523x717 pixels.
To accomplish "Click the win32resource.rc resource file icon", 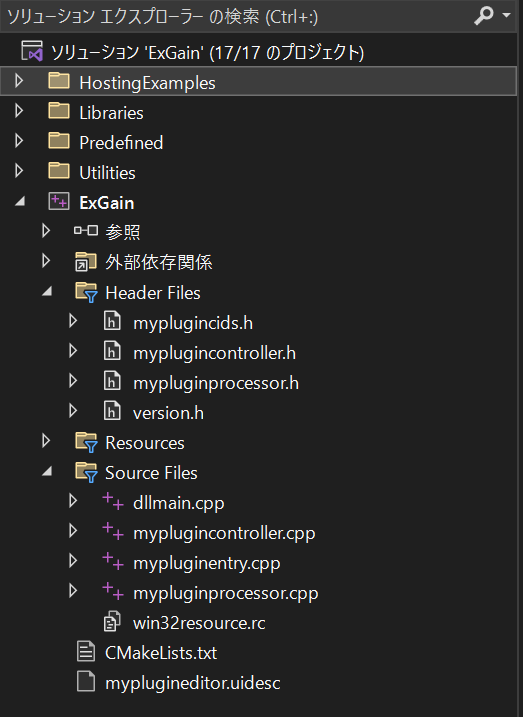I will click(x=112, y=621).
